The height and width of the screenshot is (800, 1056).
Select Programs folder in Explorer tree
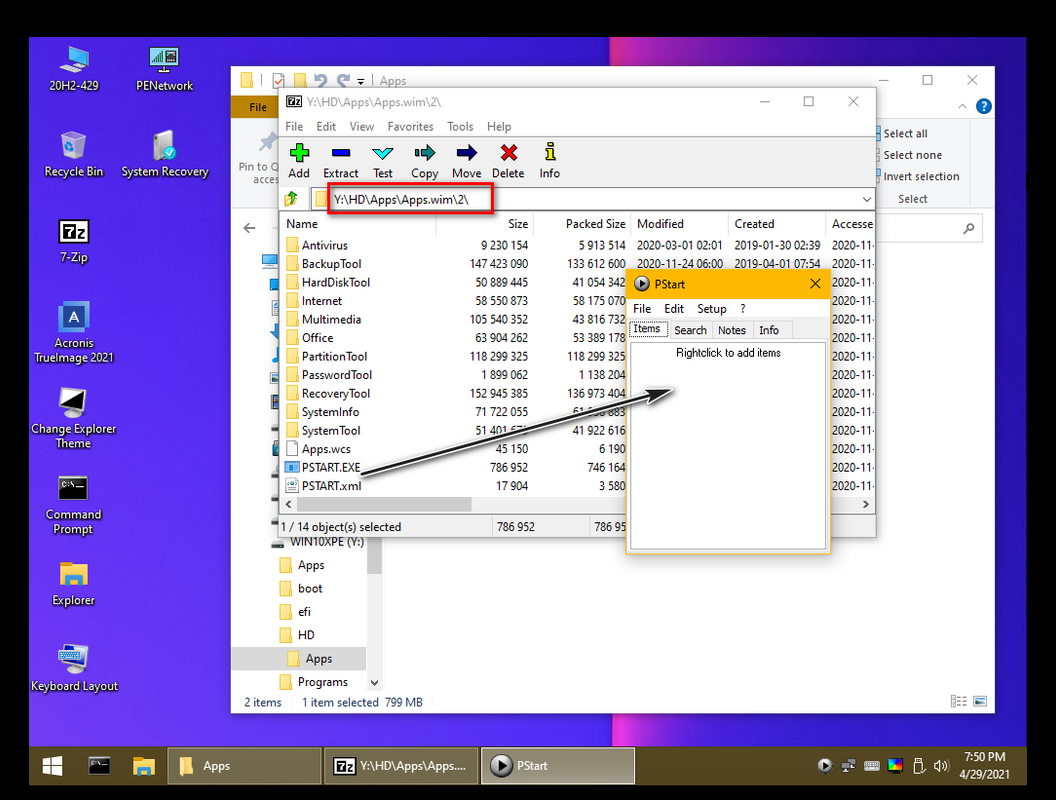point(323,682)
